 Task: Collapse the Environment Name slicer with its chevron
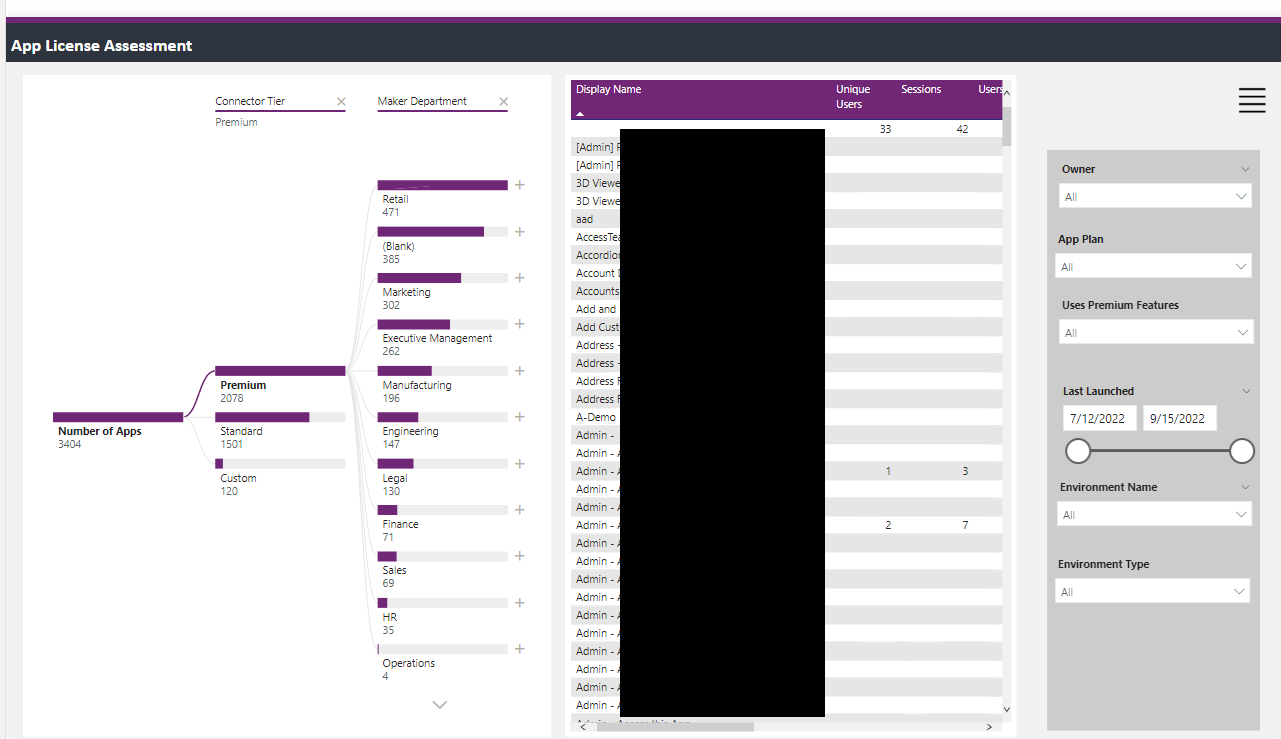click(x=1247, y=487)
